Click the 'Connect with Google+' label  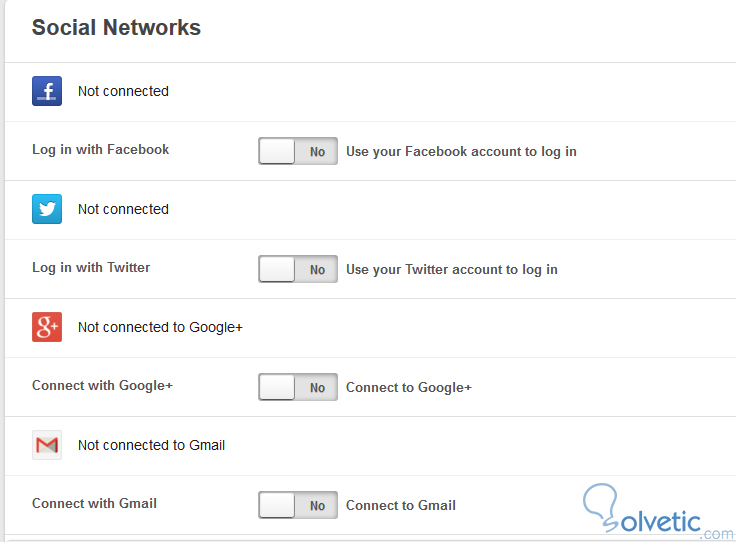pos(102,386)
